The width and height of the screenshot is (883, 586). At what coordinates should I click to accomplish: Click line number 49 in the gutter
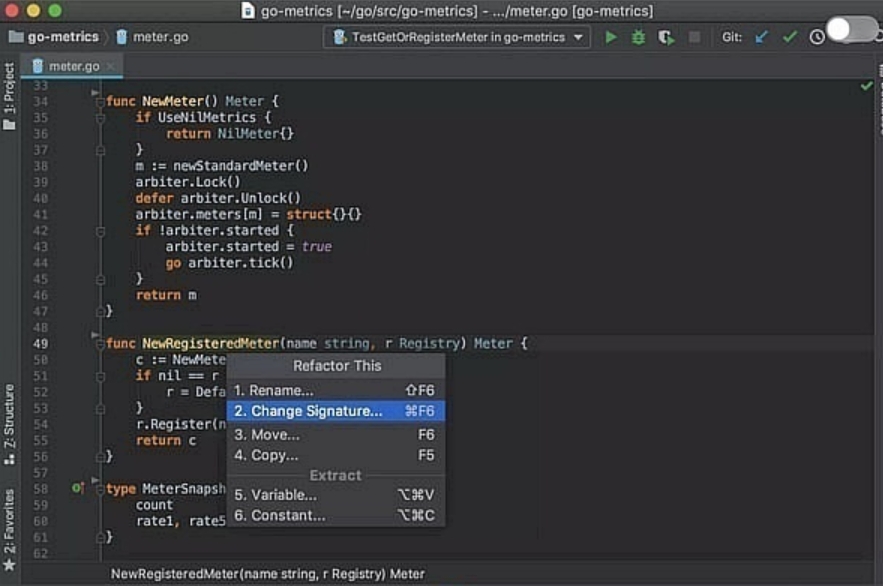(41, 344)
